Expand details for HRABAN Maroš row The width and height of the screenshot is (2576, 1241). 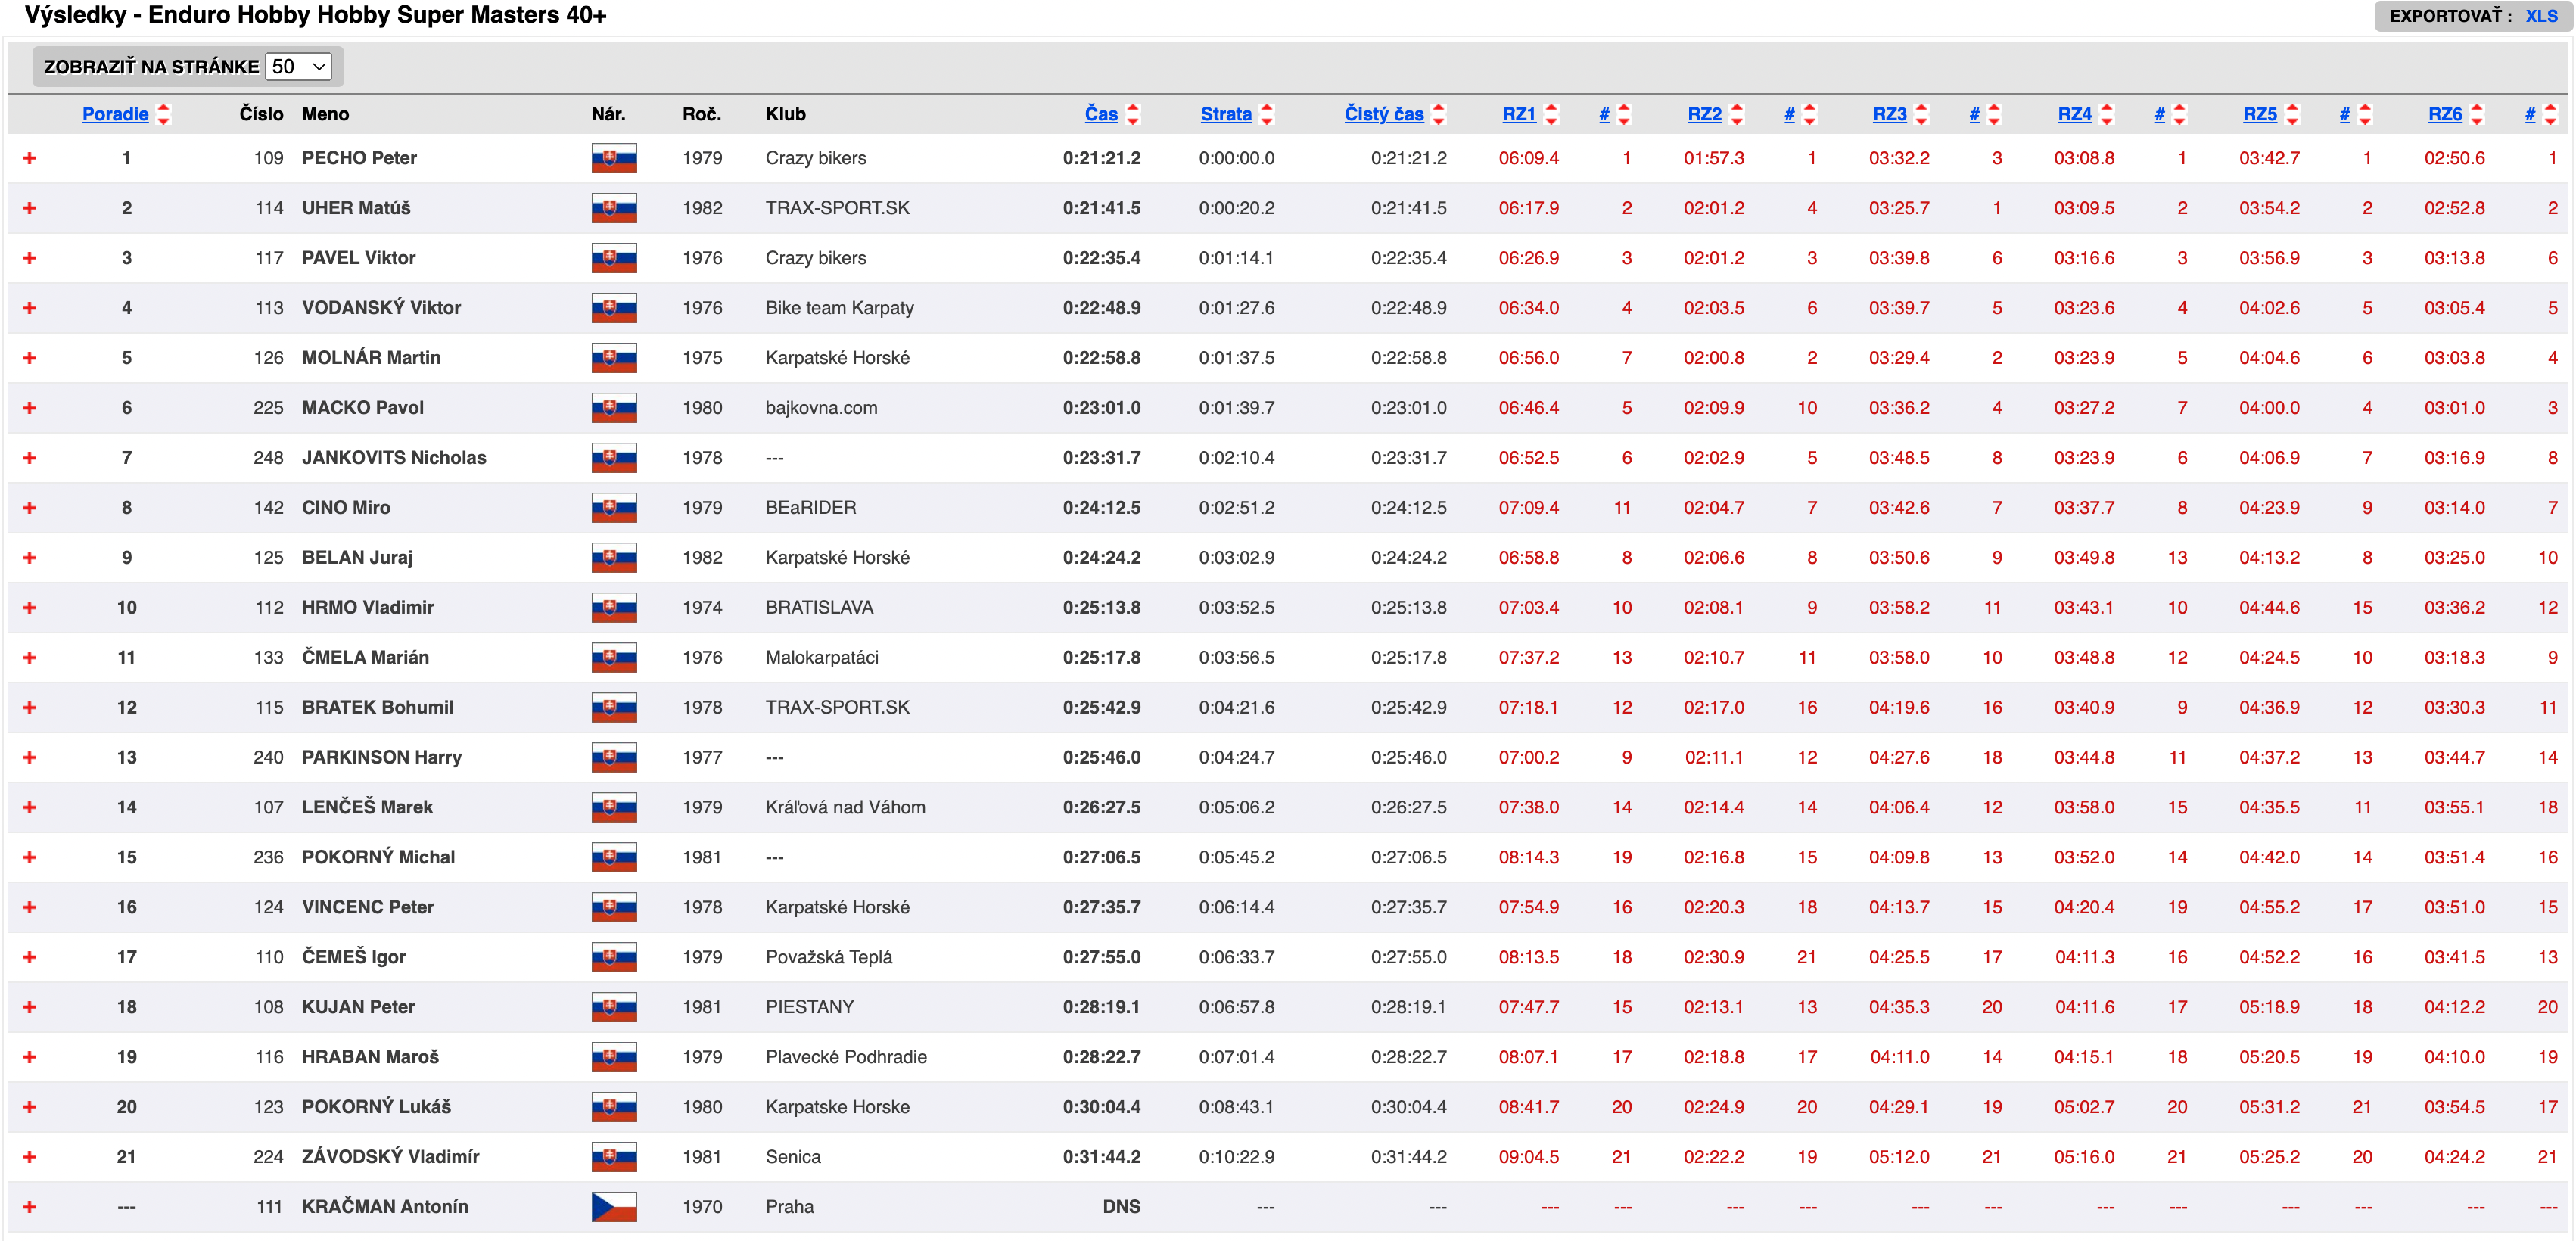(x=29, y=1058)
